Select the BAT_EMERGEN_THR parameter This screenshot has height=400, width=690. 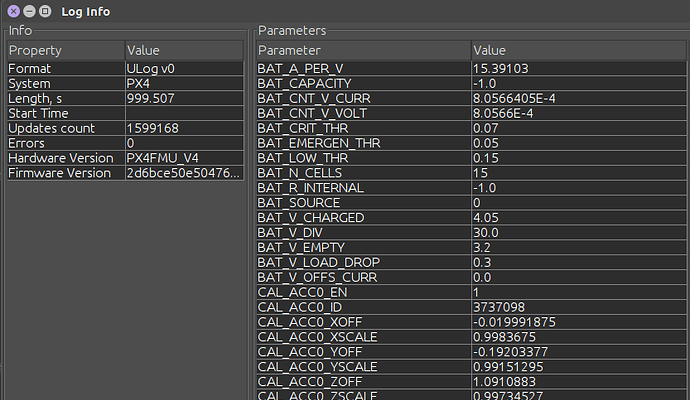[363, 143]
